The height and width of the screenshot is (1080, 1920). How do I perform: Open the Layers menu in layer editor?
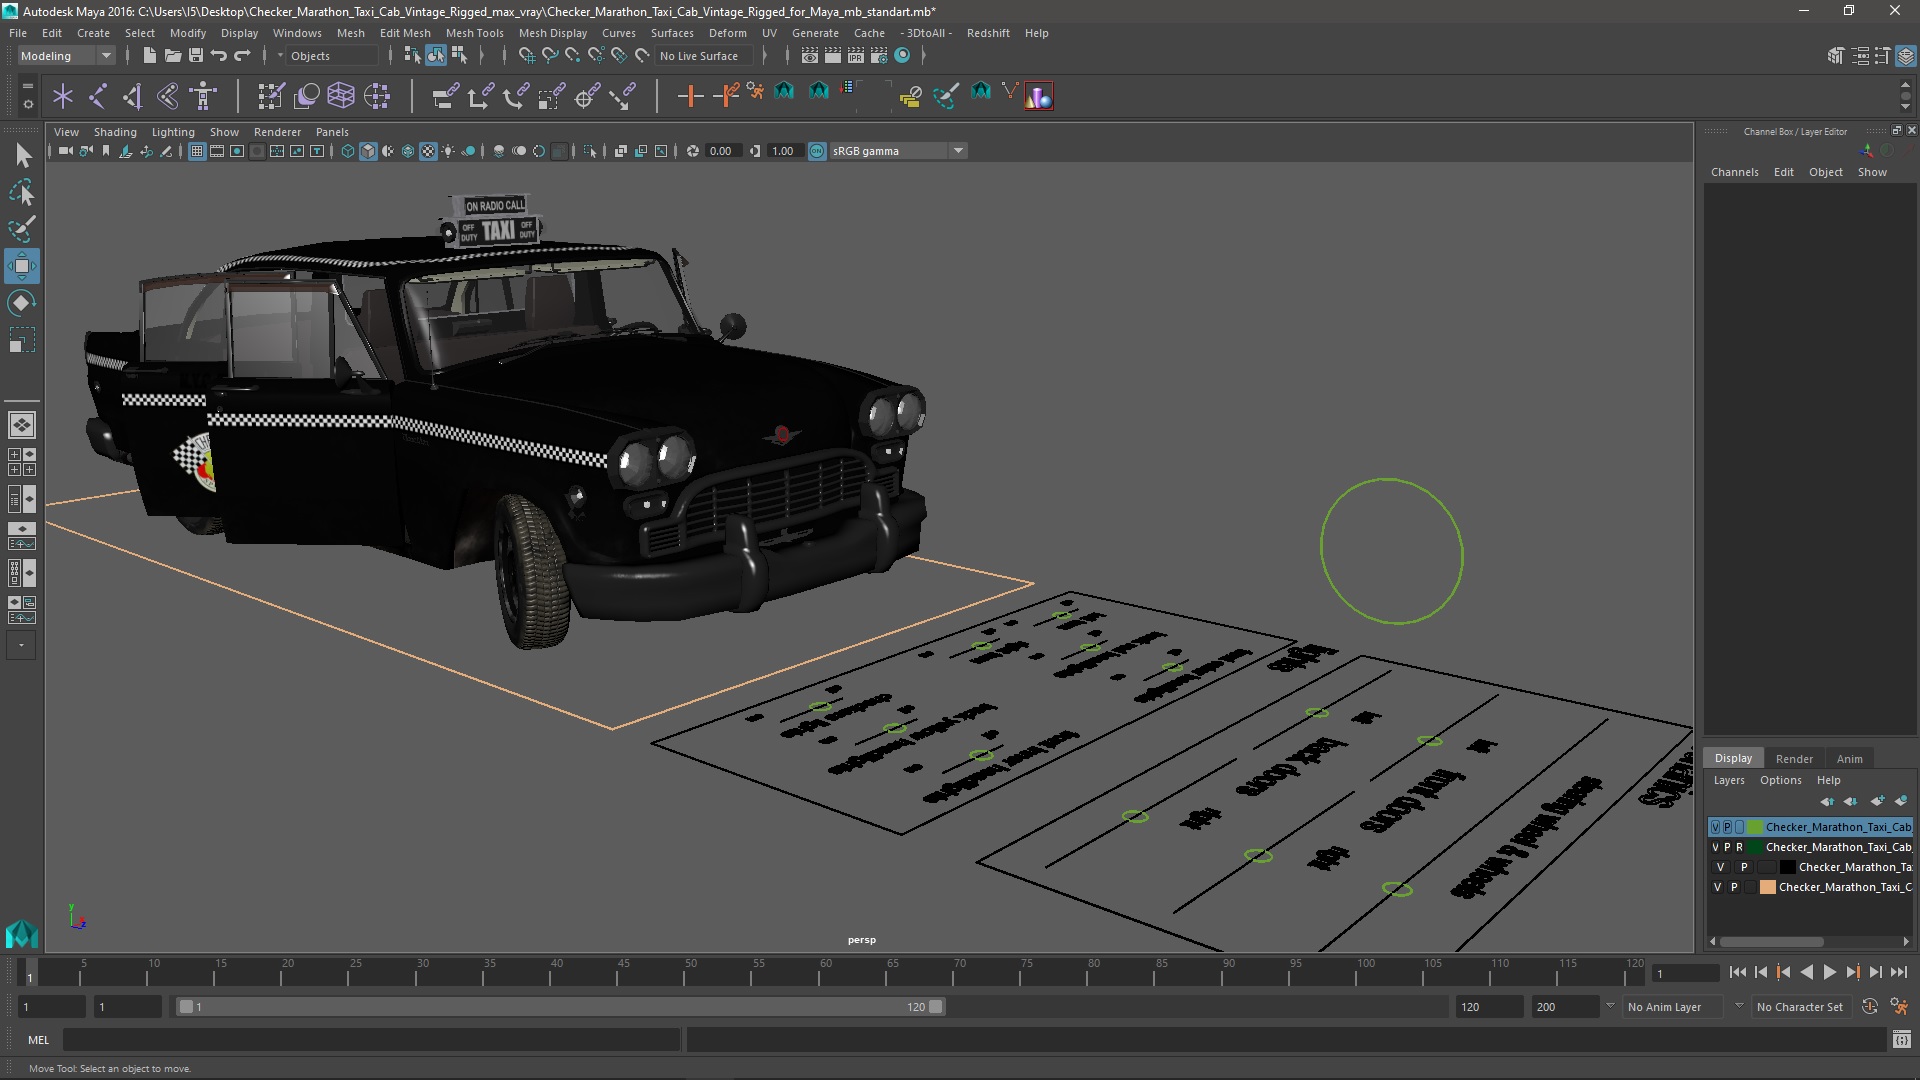(x=1728, y=780)
